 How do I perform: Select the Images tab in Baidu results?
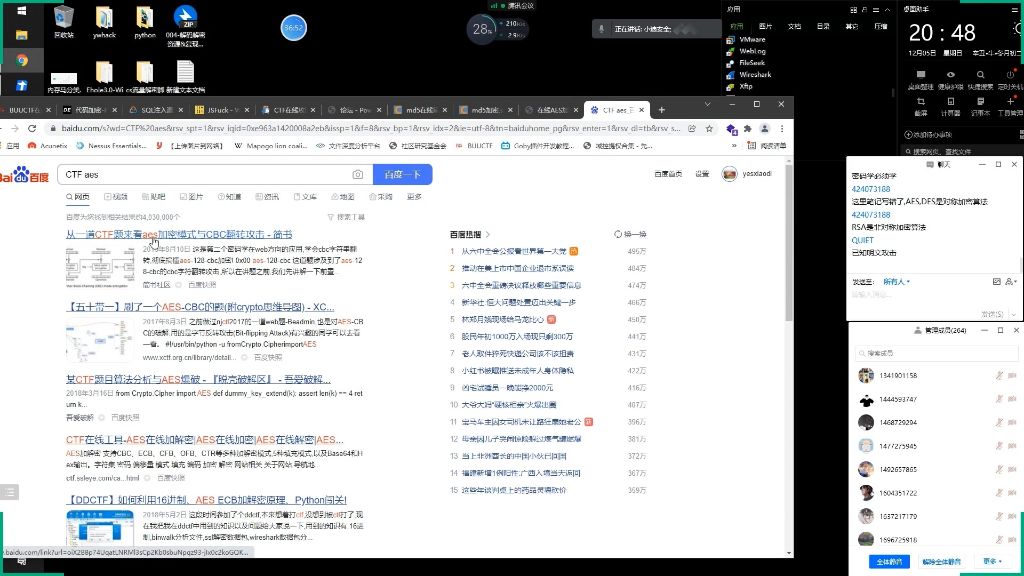point(191,197)
